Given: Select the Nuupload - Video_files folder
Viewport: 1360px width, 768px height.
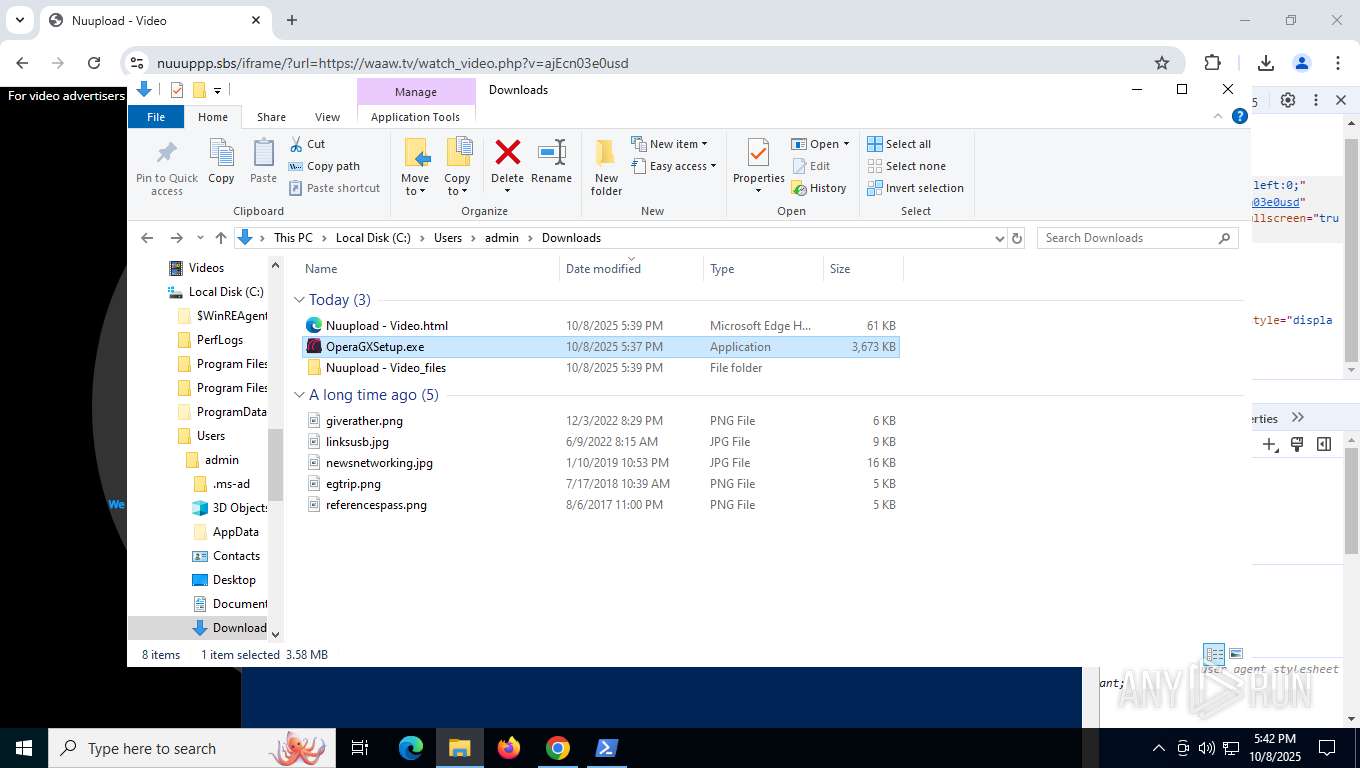Looking at the screenshot, I should (600, 368).
